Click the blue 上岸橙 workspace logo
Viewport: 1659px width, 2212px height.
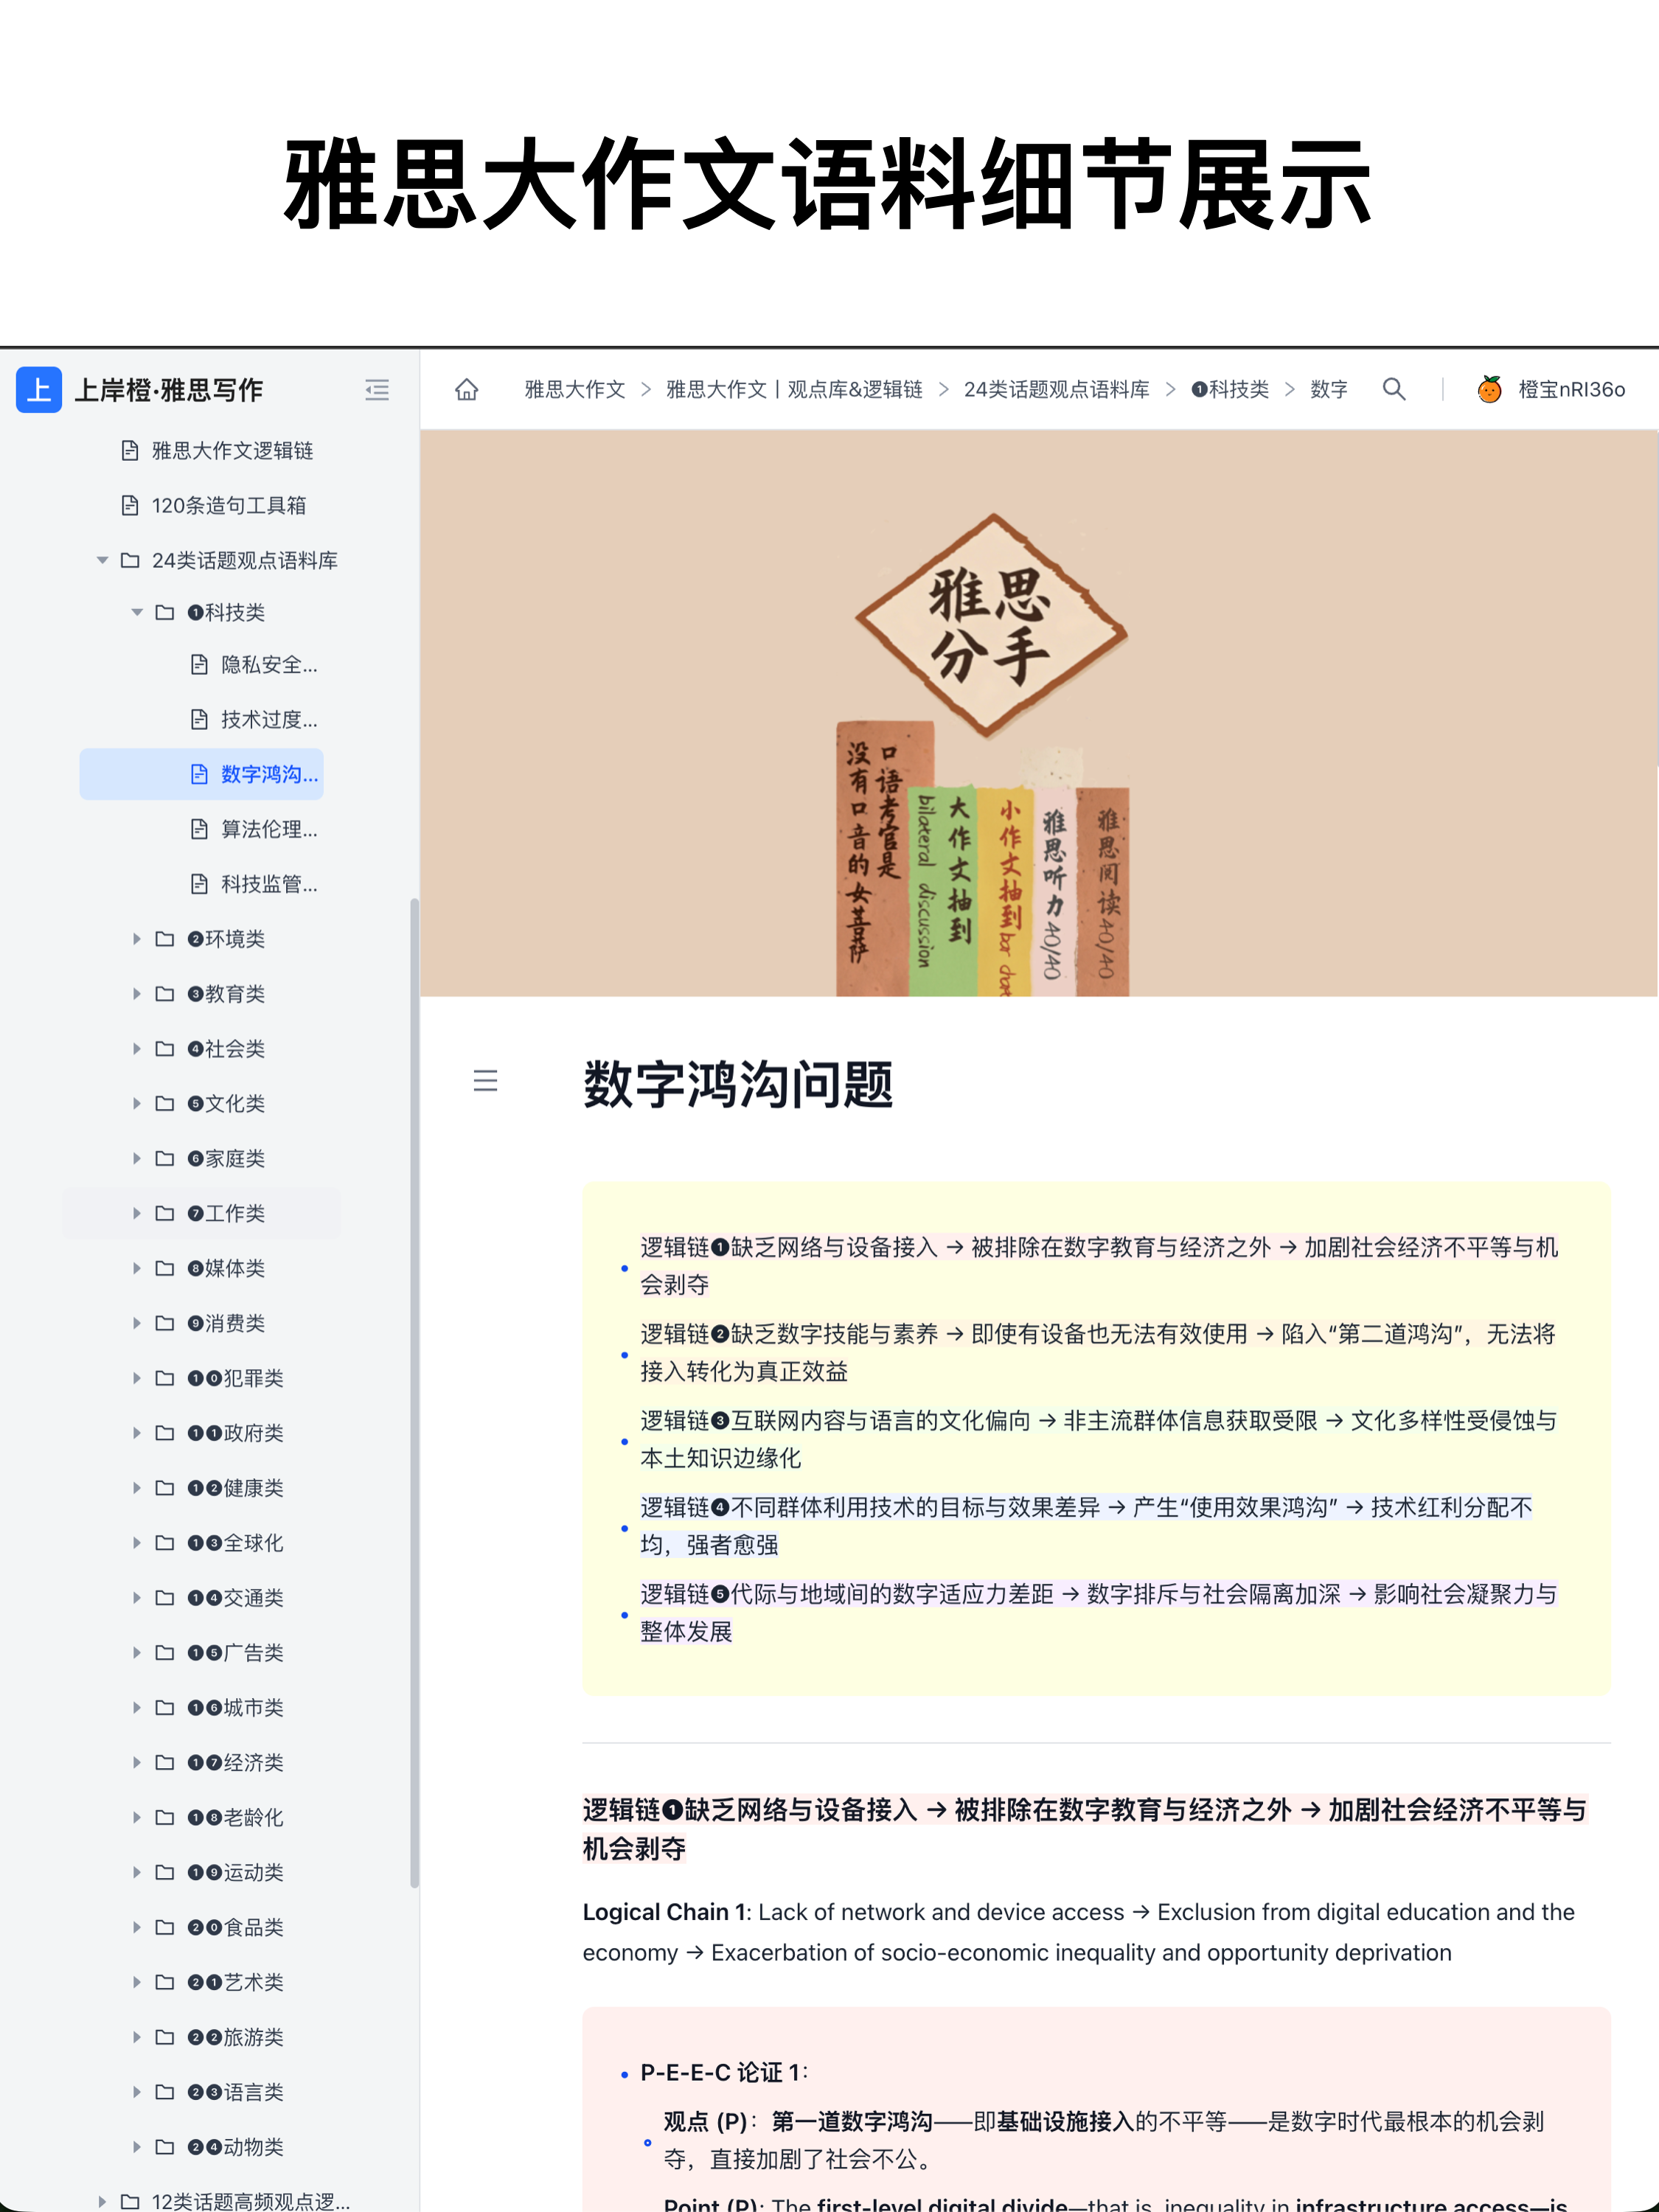pyautogui.click(x=38, y=390)
